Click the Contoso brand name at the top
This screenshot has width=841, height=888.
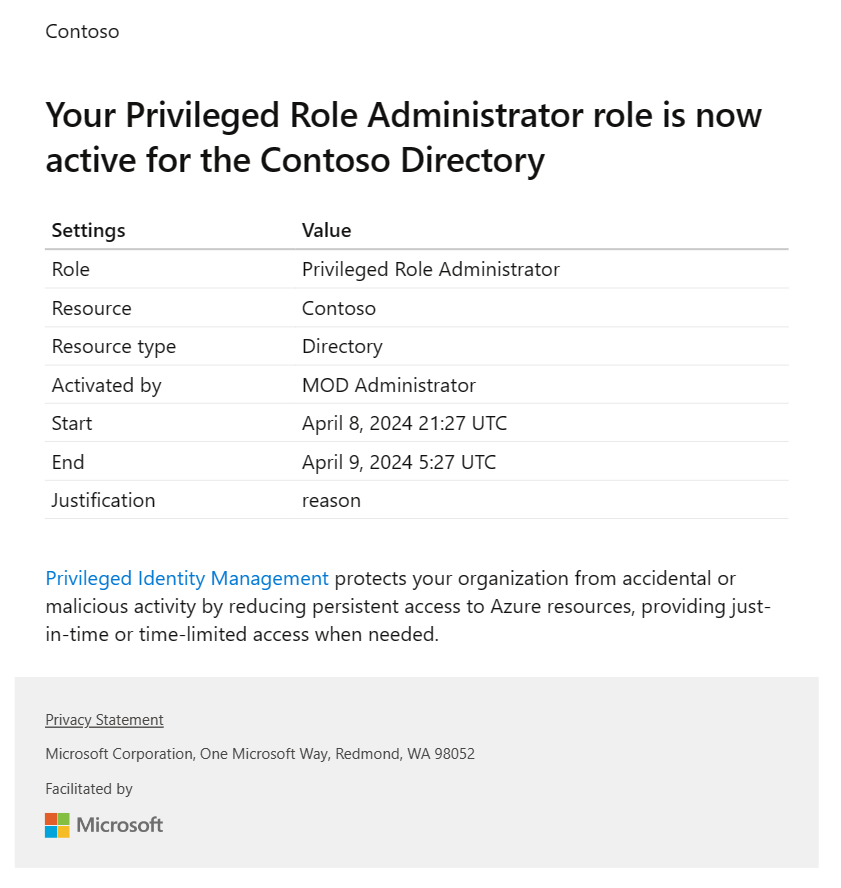[x=81, y=31]
